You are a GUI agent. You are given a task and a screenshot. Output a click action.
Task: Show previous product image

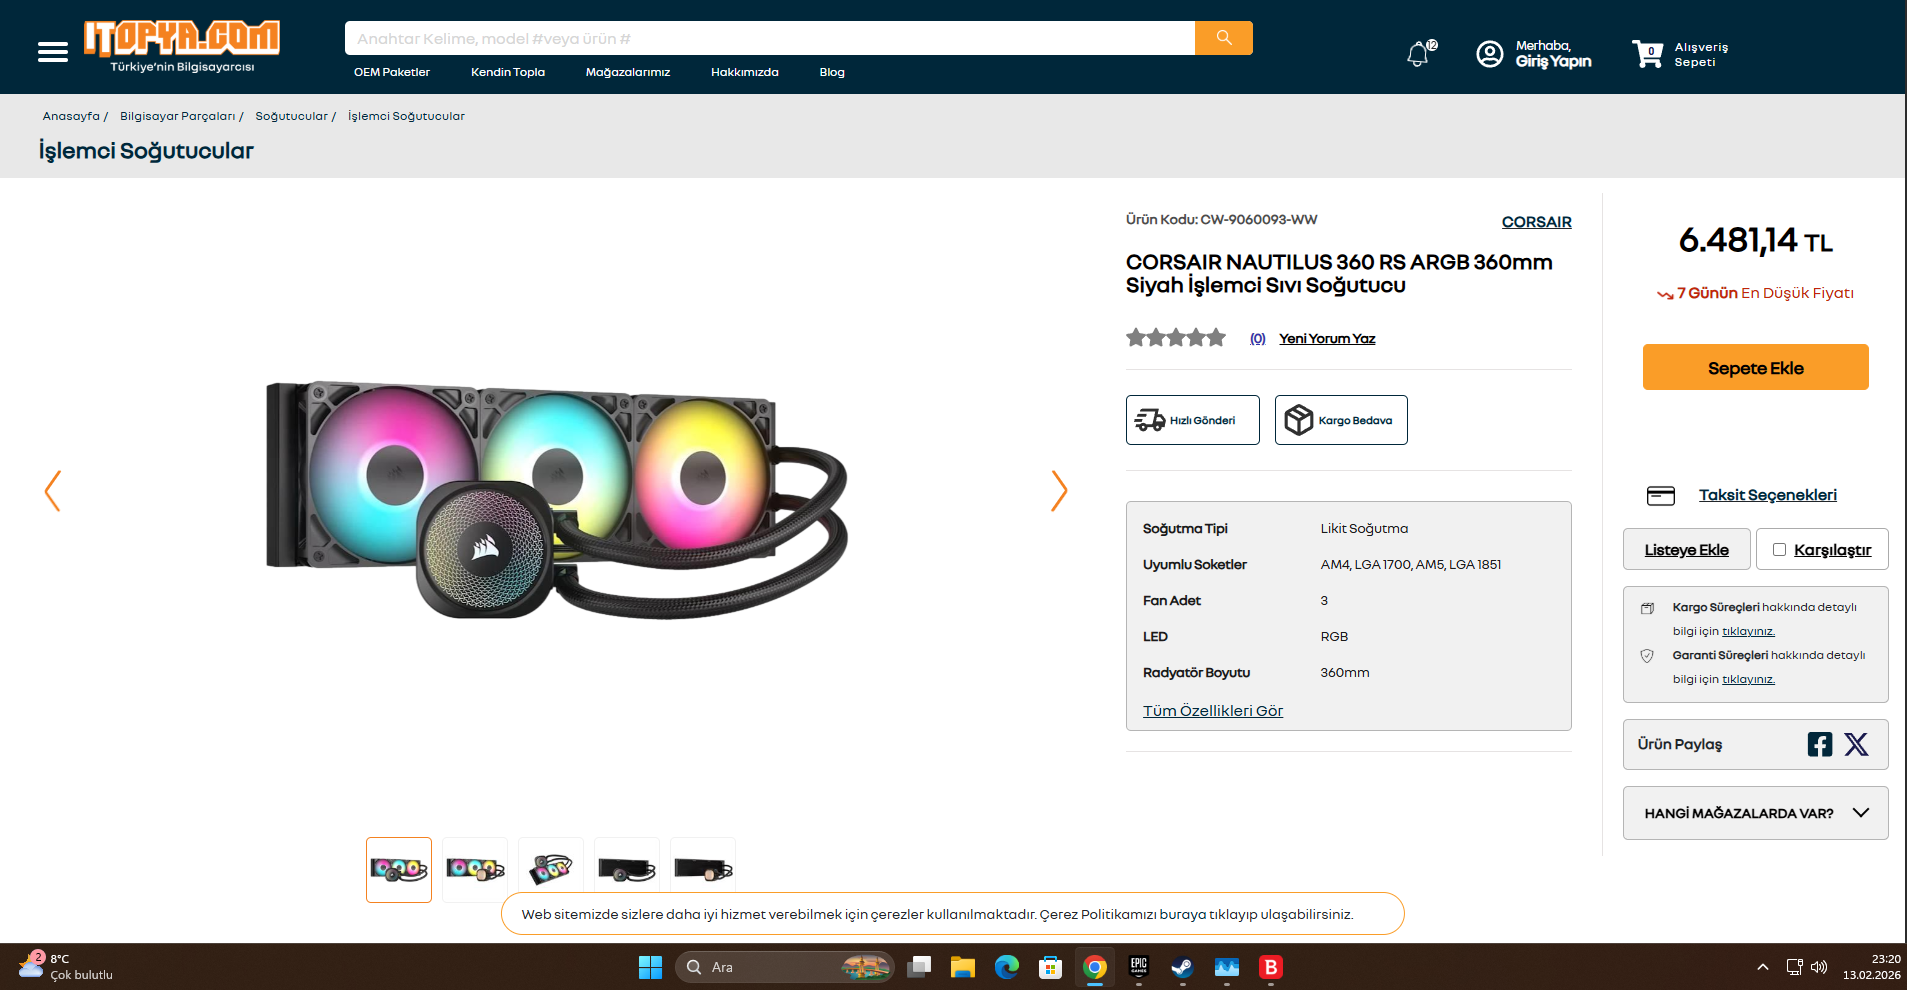(53, 491)
